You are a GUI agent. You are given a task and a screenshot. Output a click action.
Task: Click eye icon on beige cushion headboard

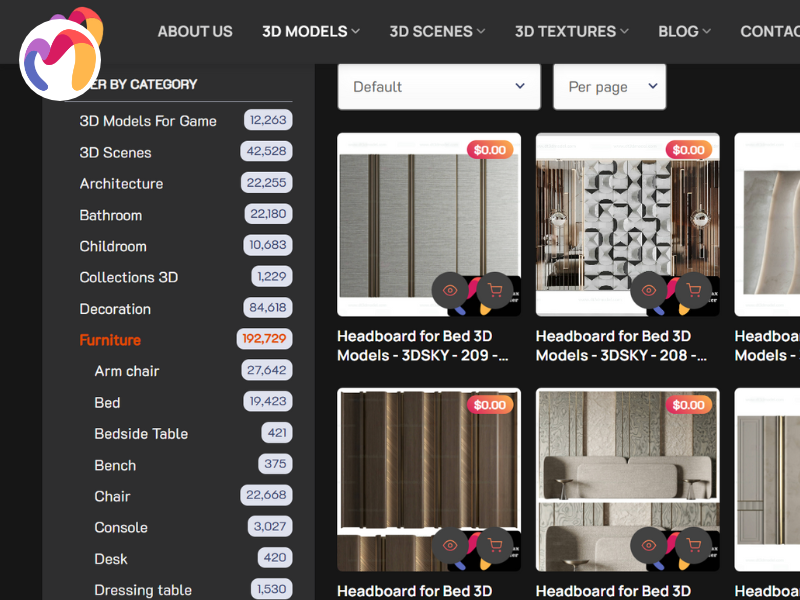tap(649, 546)
